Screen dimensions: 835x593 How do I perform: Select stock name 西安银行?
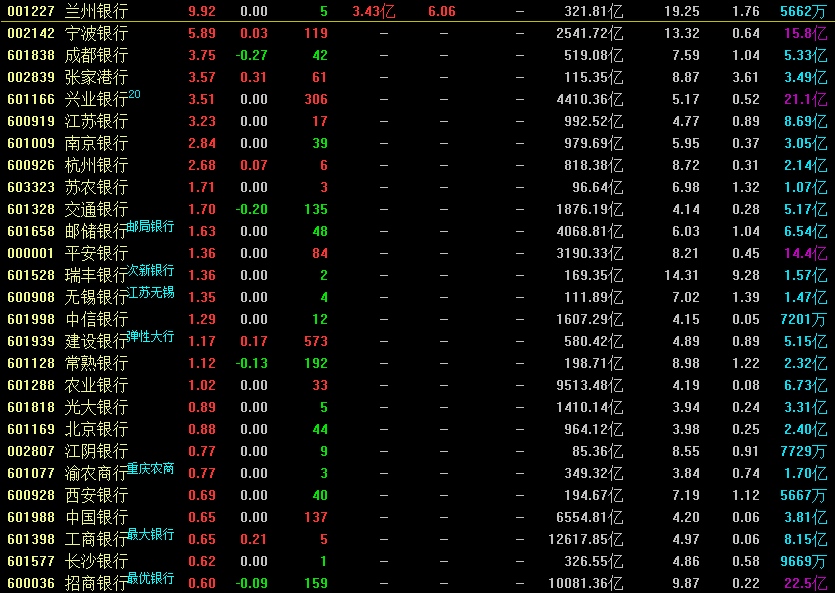96,495
